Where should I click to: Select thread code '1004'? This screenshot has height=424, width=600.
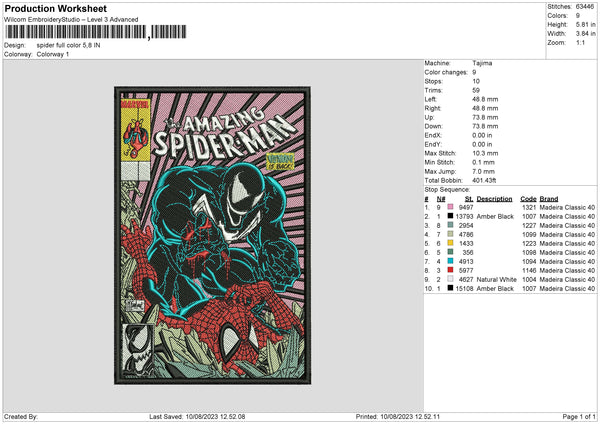point(529,279)
